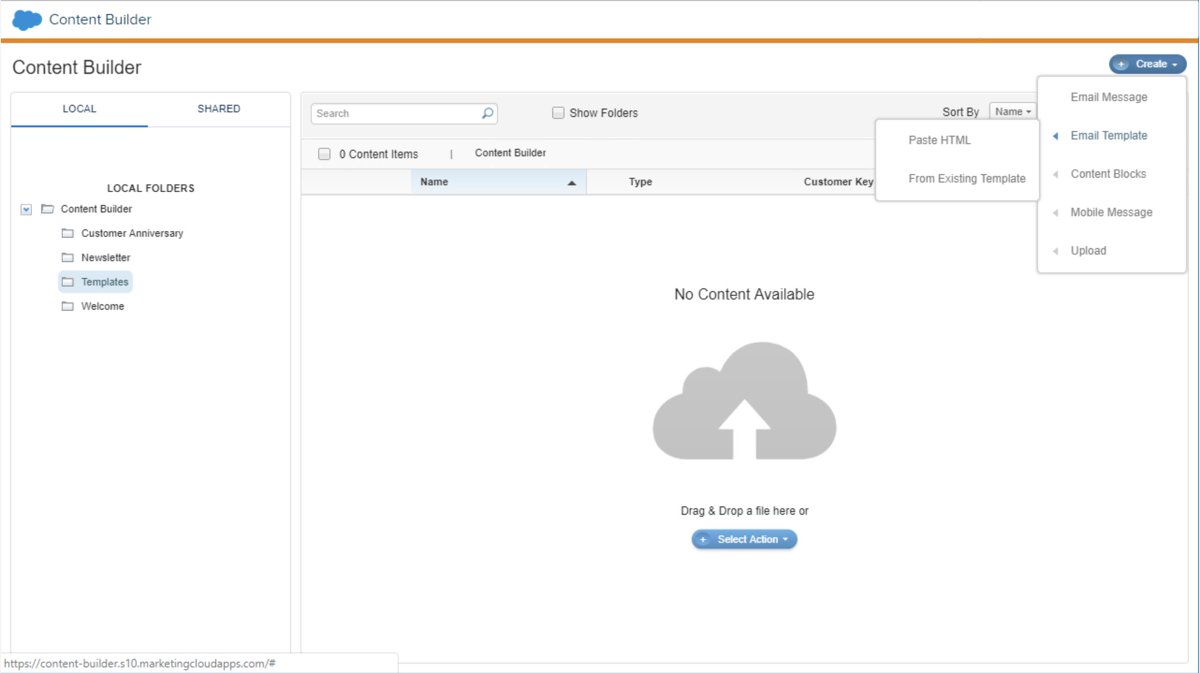Screen dimensions: 1200x673
Task: Click the arrow beside Content Blocks
Action: click(x=1055, y=174)
